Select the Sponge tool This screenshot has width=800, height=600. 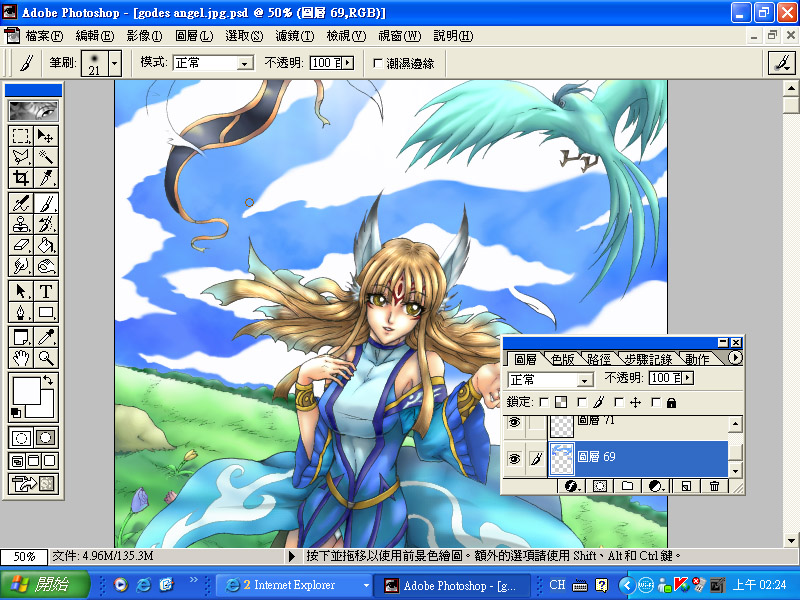[45, 266]
